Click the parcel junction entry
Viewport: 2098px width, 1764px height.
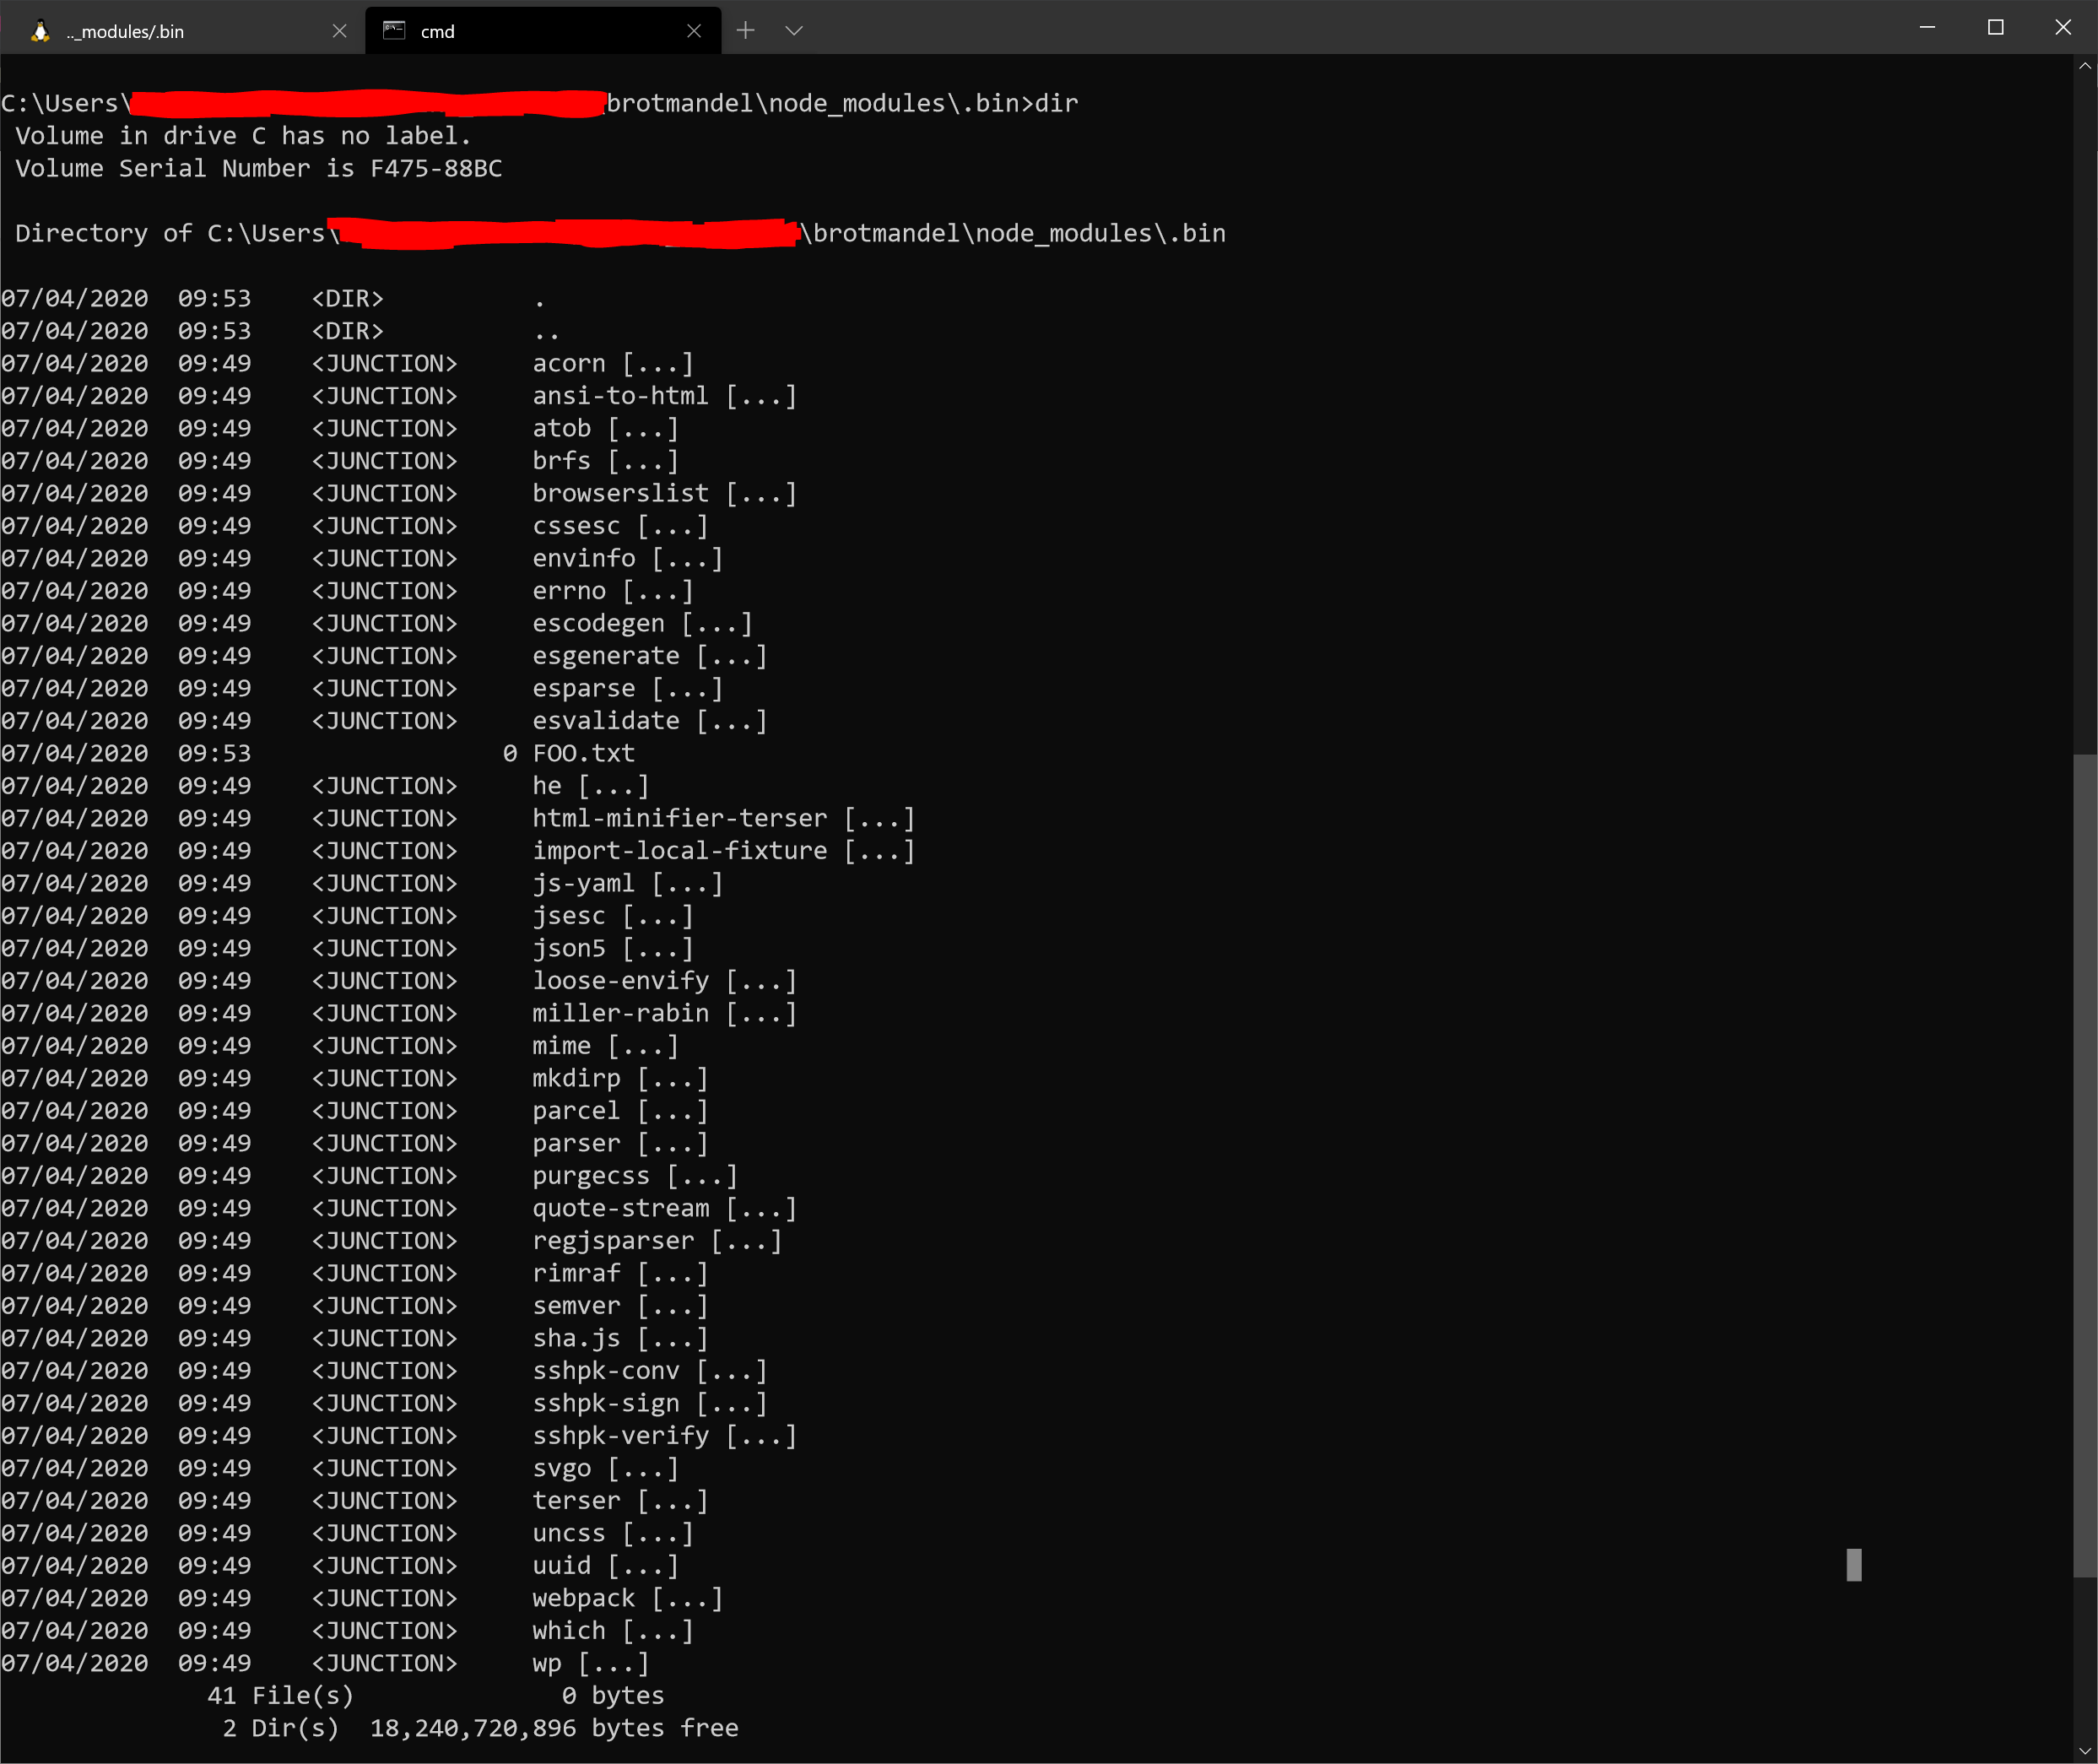tap(575, 1110)
